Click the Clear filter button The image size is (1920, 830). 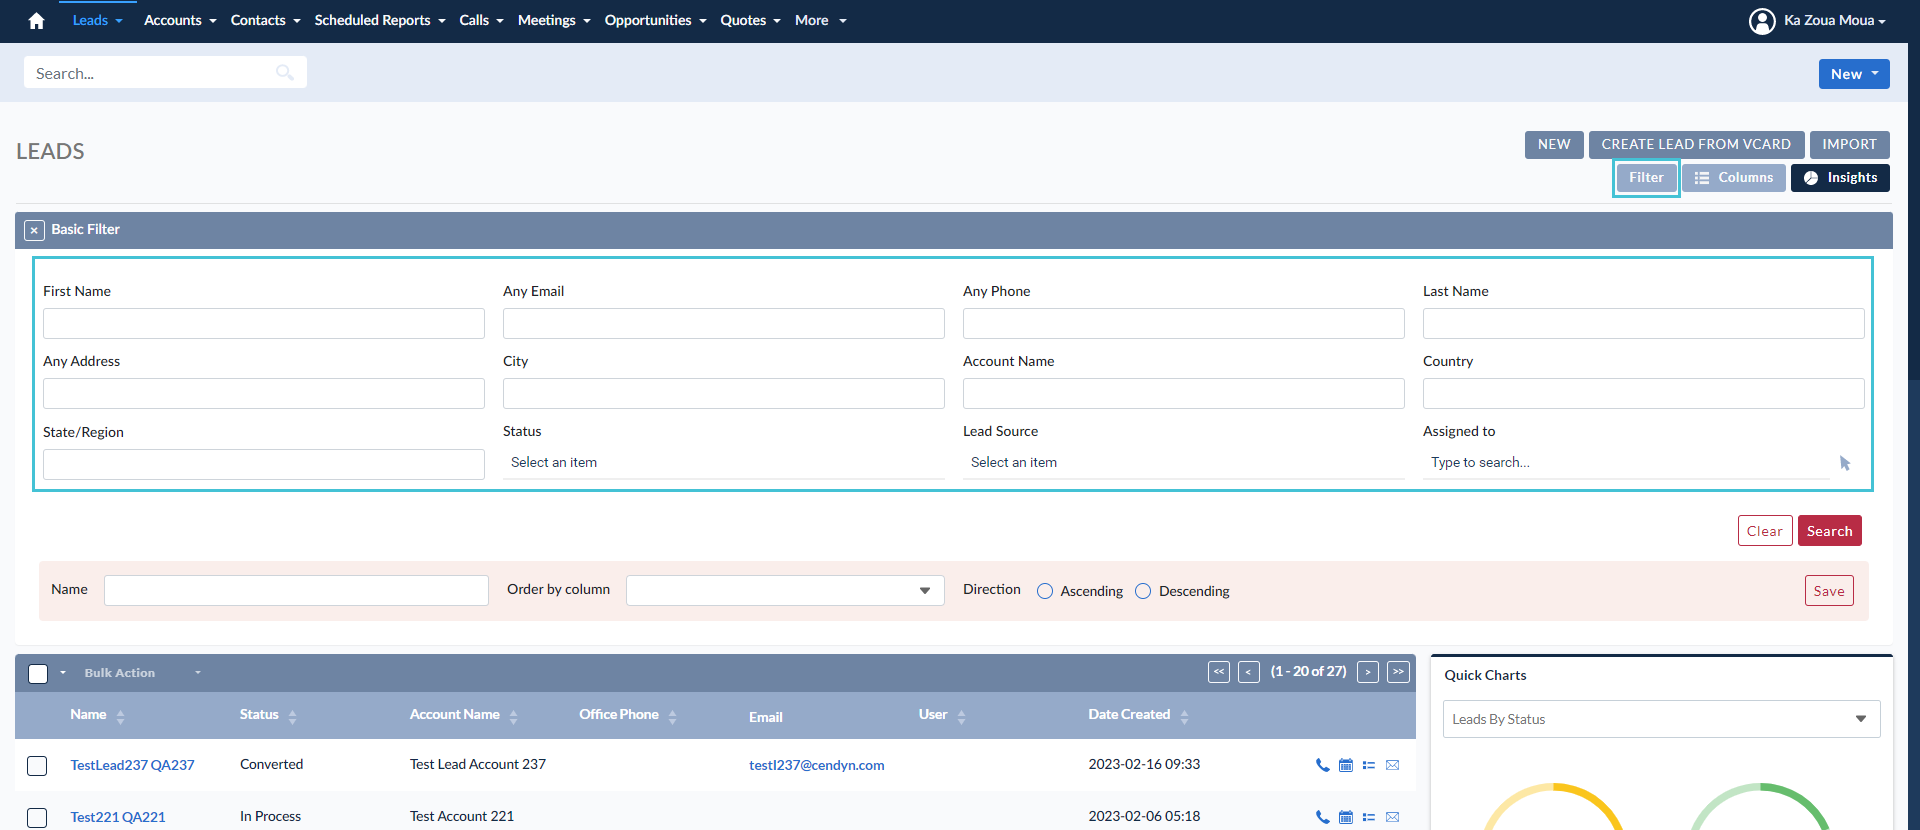(1764, 531)
